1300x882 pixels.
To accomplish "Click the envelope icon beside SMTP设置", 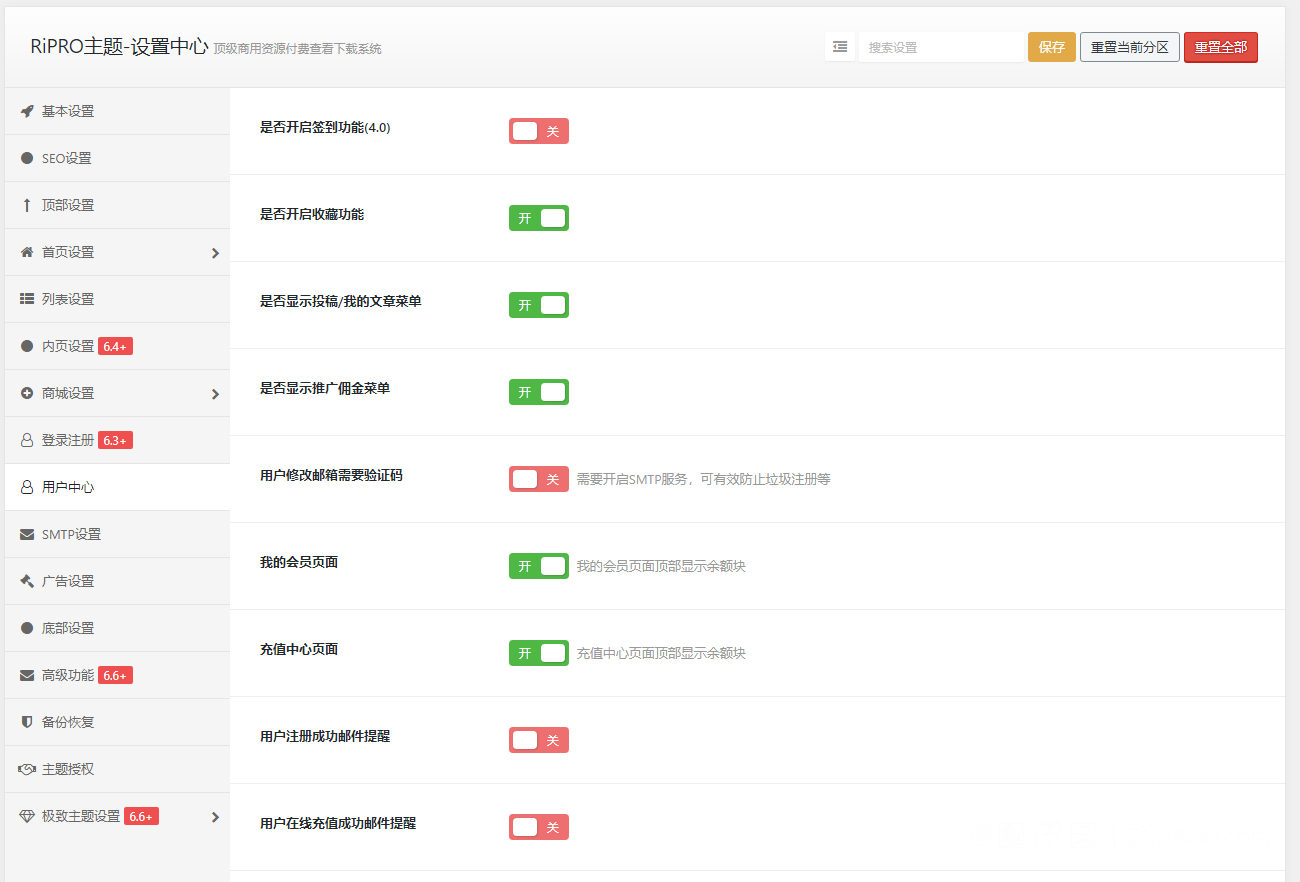I will pyautogui.click(x=27, y=534).
